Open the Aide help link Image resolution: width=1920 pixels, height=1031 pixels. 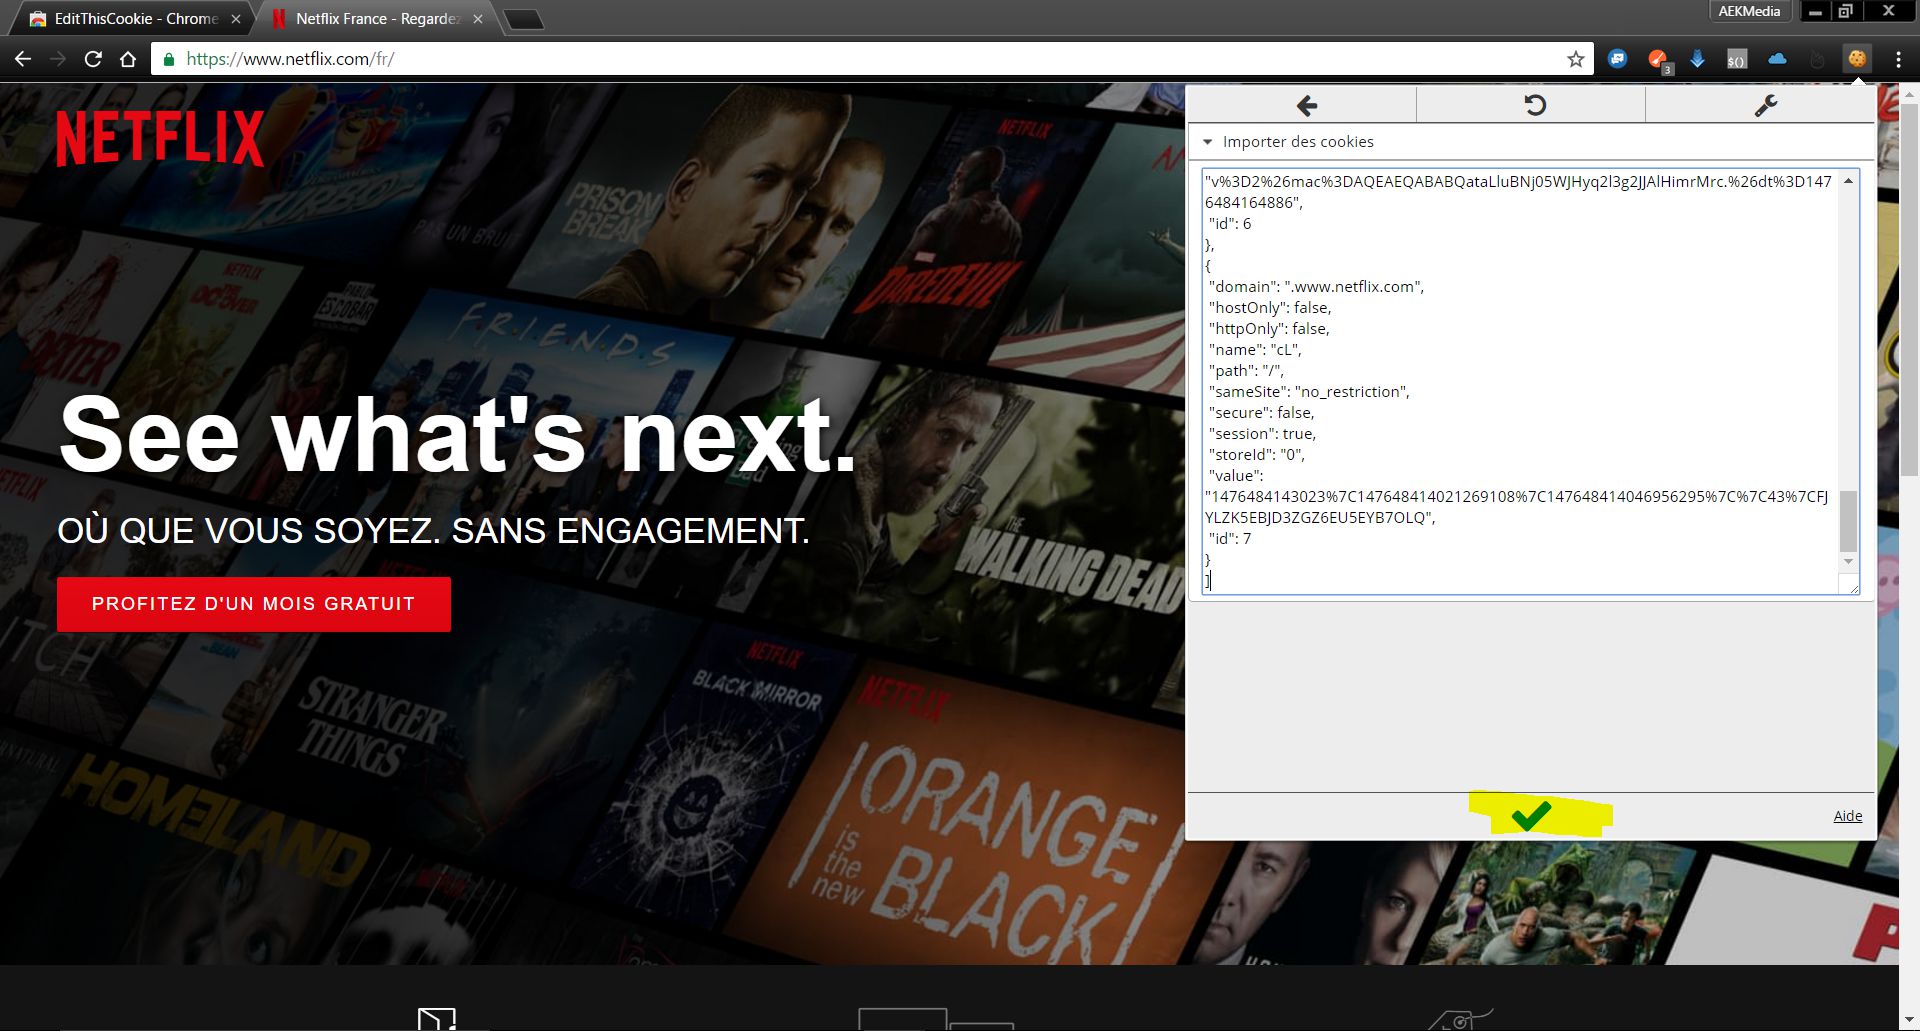pos(1847,816)
